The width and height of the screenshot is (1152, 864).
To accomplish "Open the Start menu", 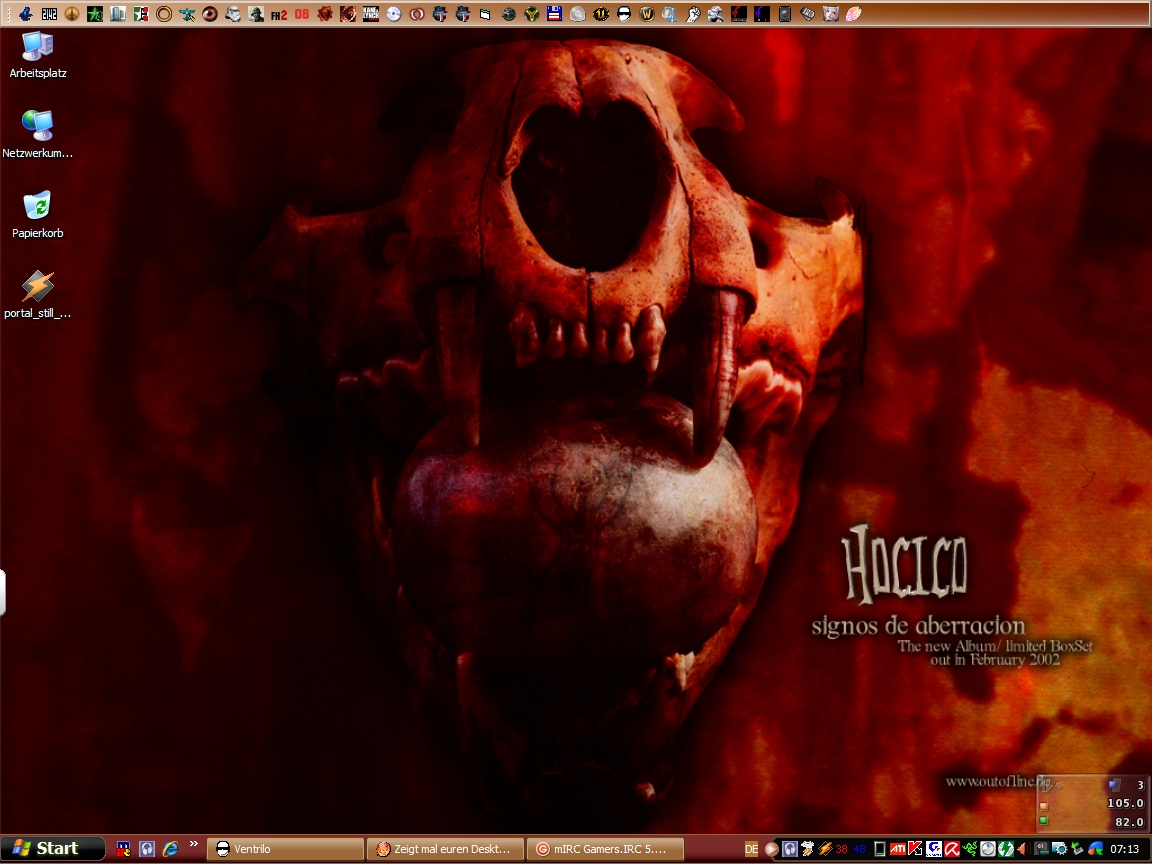I will [x=51, y=849].
